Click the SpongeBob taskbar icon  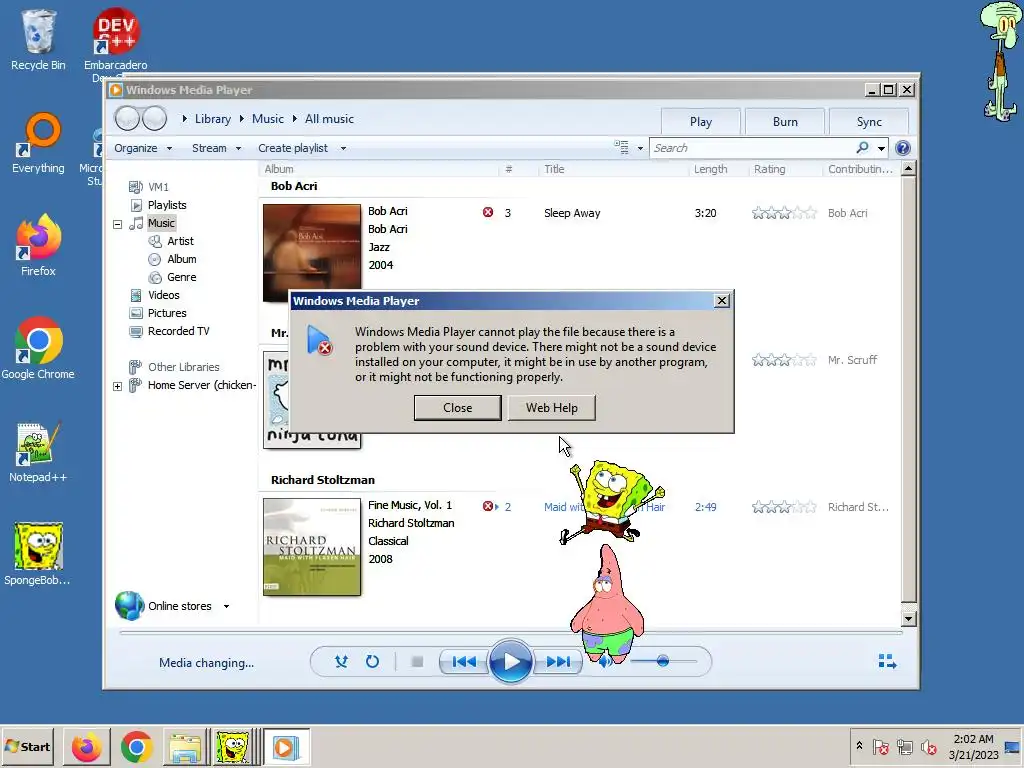[x=233, y=747]
